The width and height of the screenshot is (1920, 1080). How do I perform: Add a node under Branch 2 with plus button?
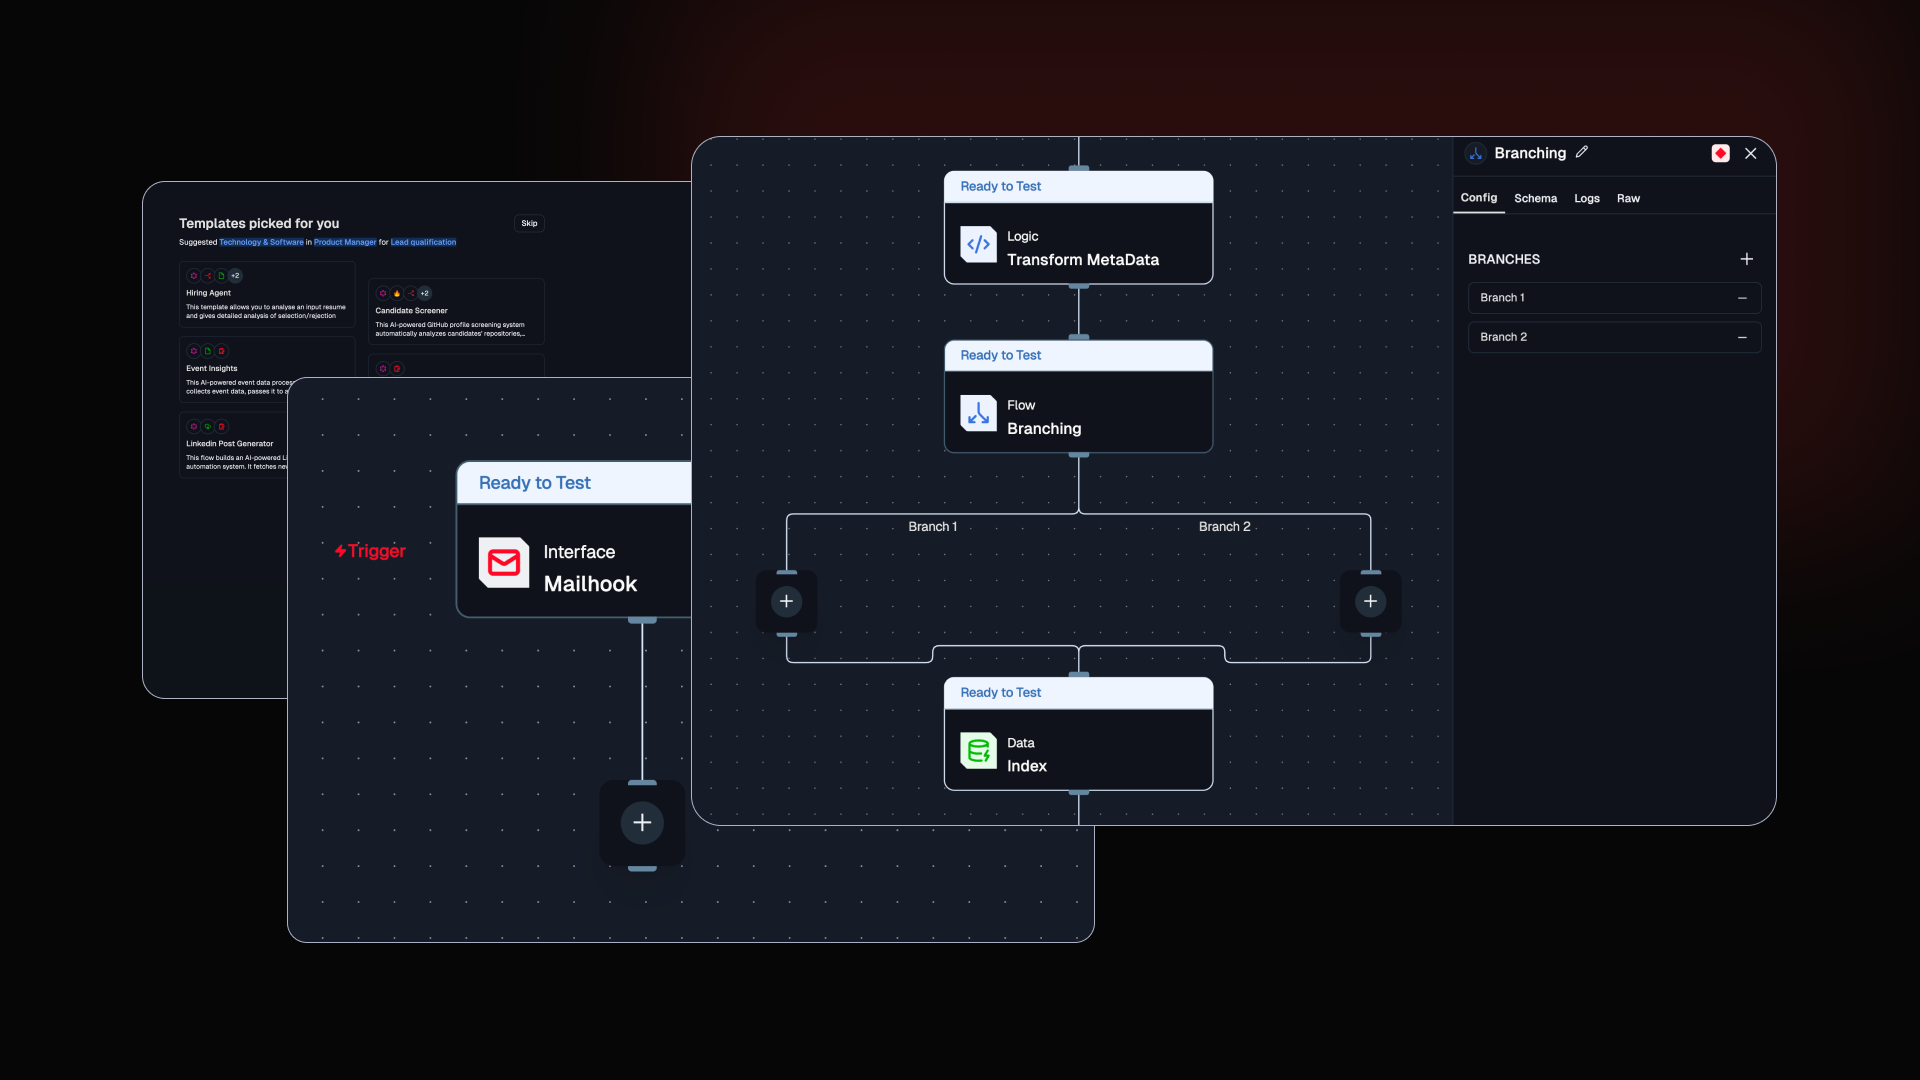click(x=1370, y=601)
